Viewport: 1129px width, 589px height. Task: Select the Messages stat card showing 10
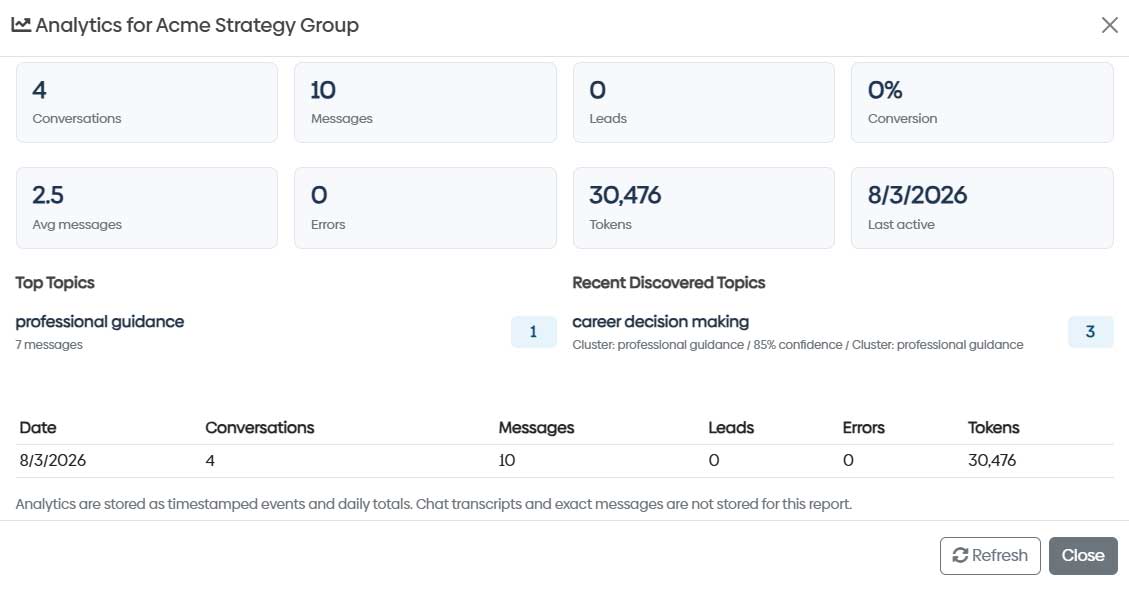pyautogui.click(x=426, y=102)
